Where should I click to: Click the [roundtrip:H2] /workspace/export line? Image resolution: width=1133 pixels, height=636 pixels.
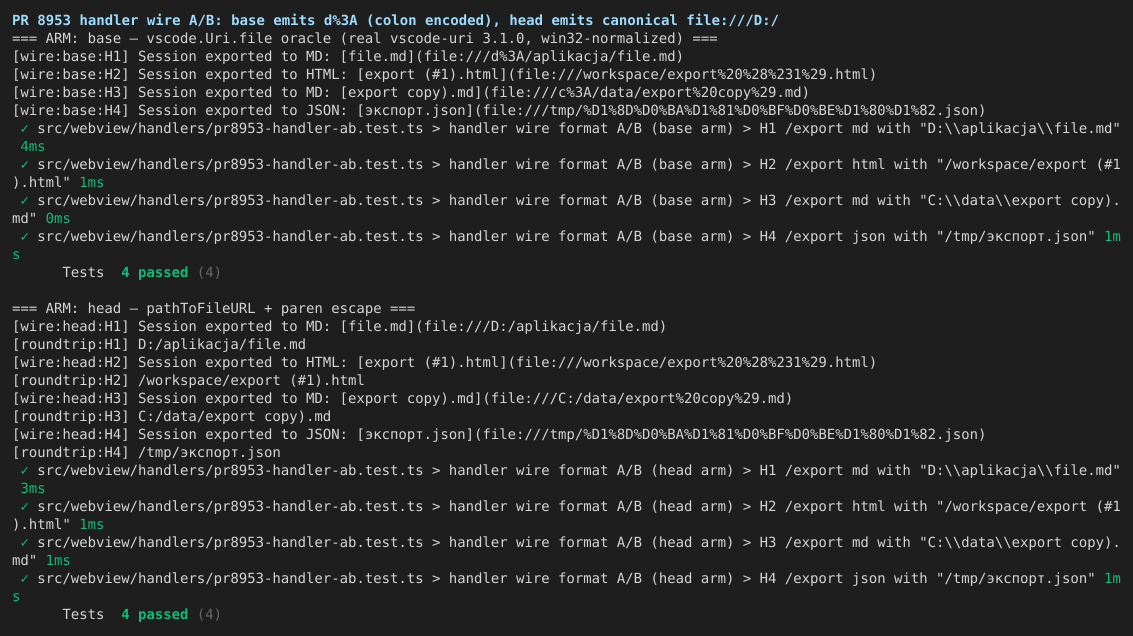click(188, 380)
